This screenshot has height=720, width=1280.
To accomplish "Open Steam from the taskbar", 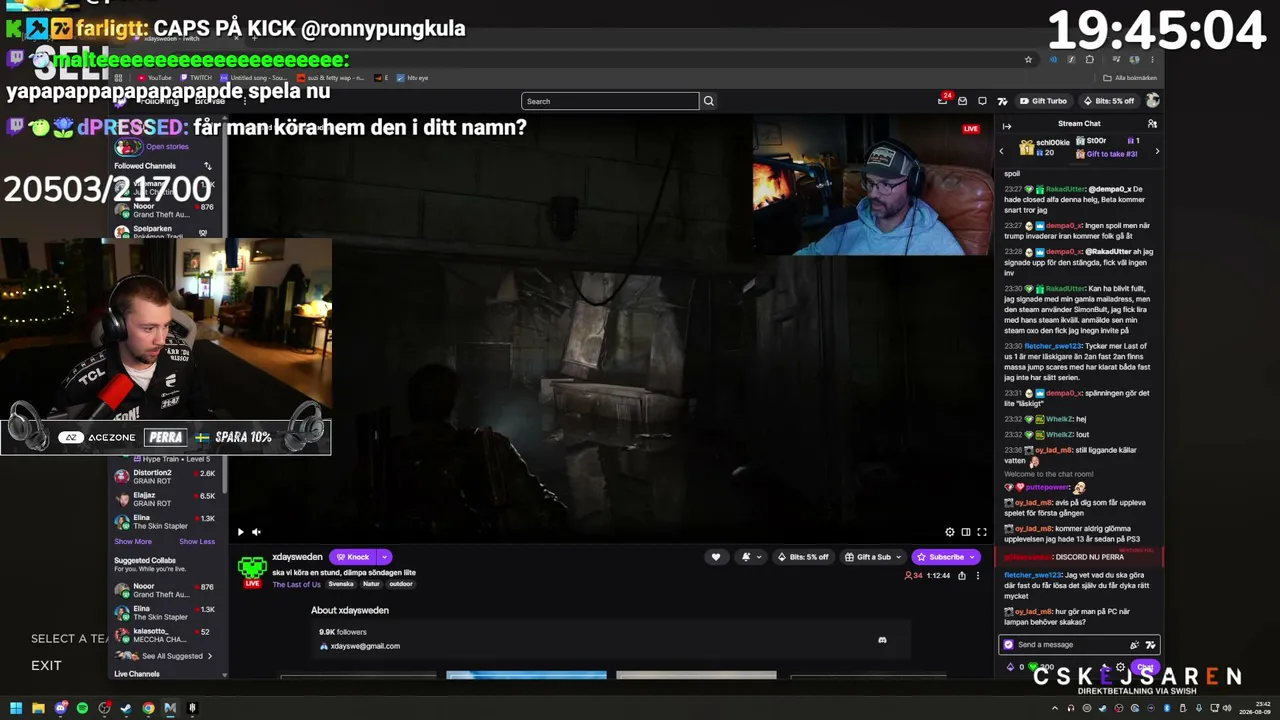I will tap(126, 708).
